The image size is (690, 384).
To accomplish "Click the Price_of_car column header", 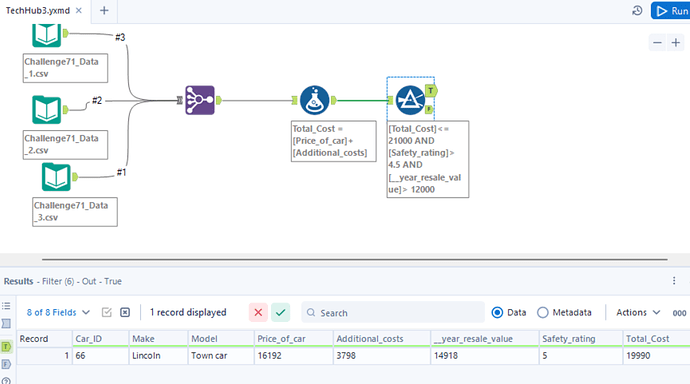I will coord(294,339).
